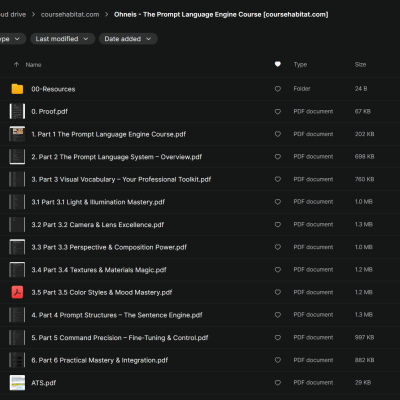Screen dimensions: 400x400
Task: Open thumbnail of ATS.pdf
Action: click(x=17, y=383)
